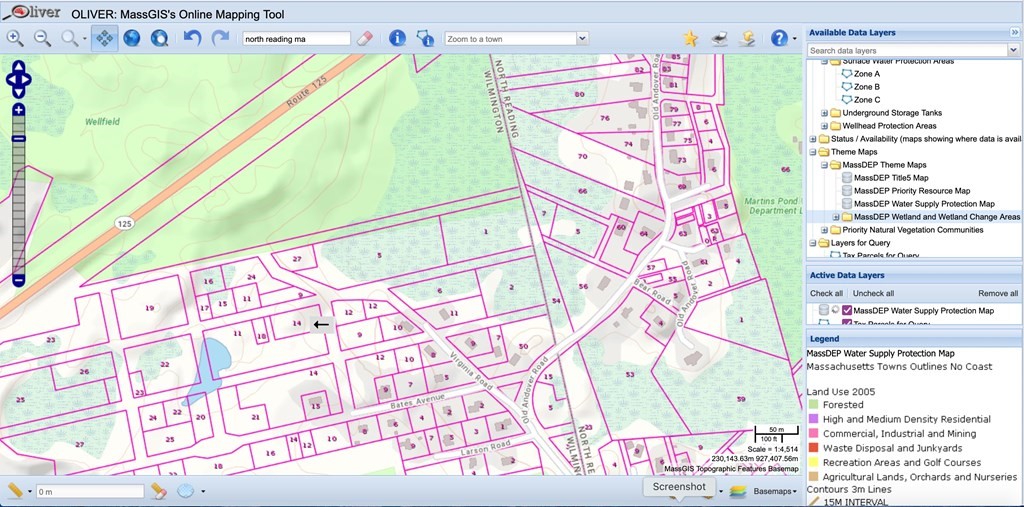Open the help question mark icon

pos(778,38)
